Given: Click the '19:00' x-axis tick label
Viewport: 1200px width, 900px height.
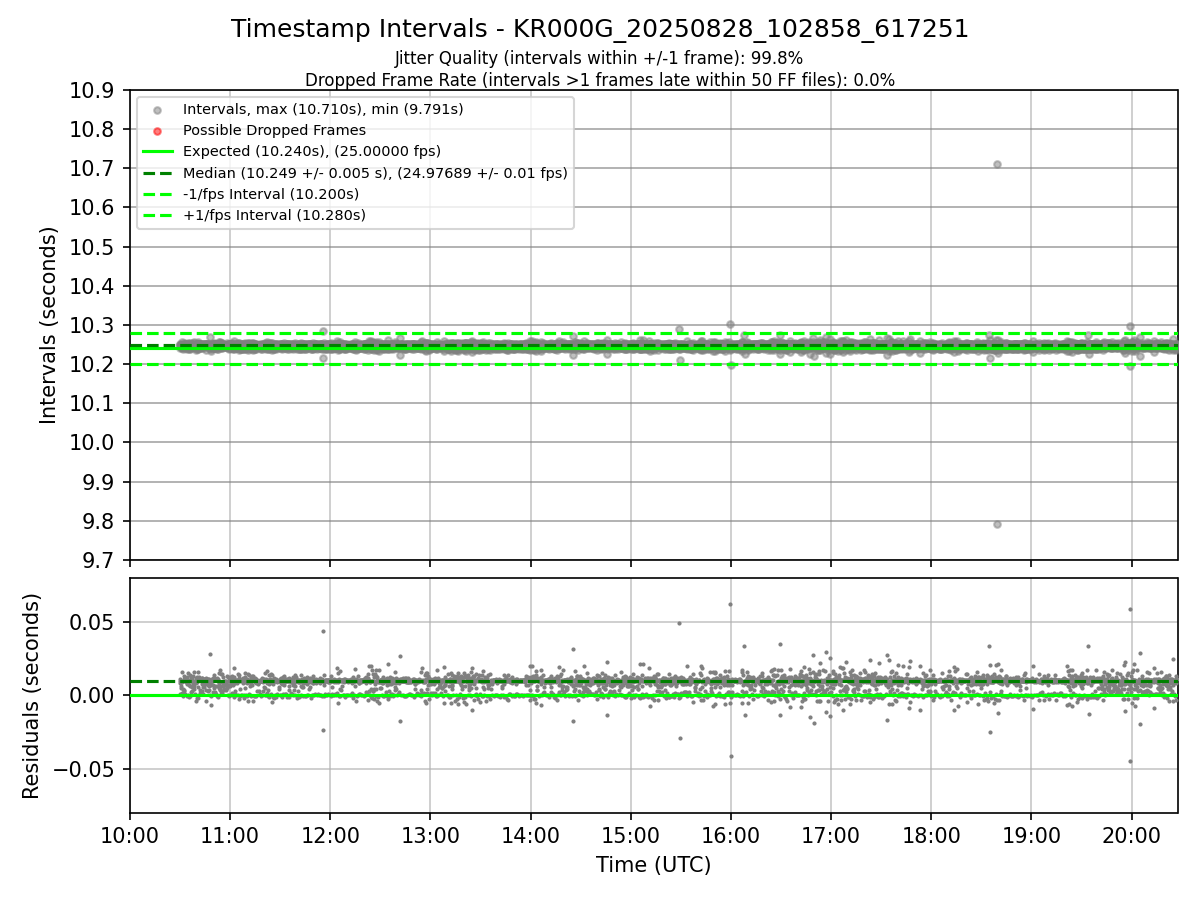Looking at the screenshot, I should click(1031, 835).
